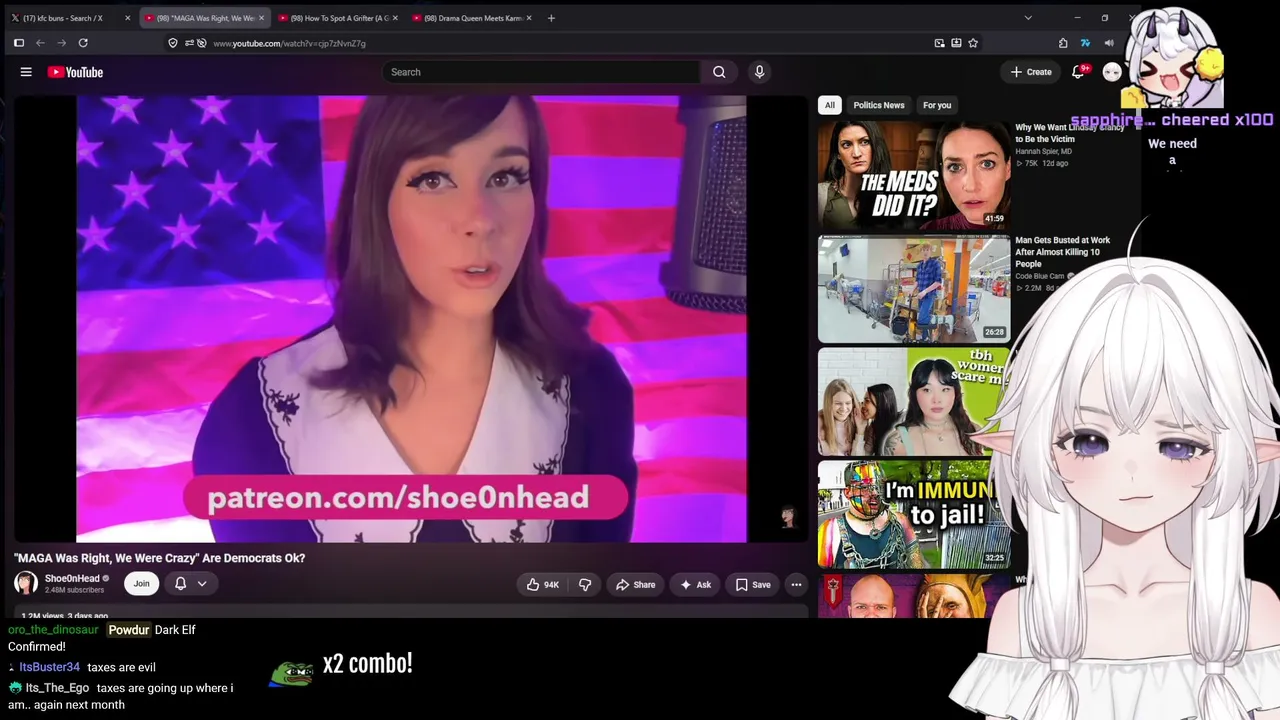The height and width of the screenshot is (720, 1280).
Task: Click the video player area
Action: click(411, 319)
